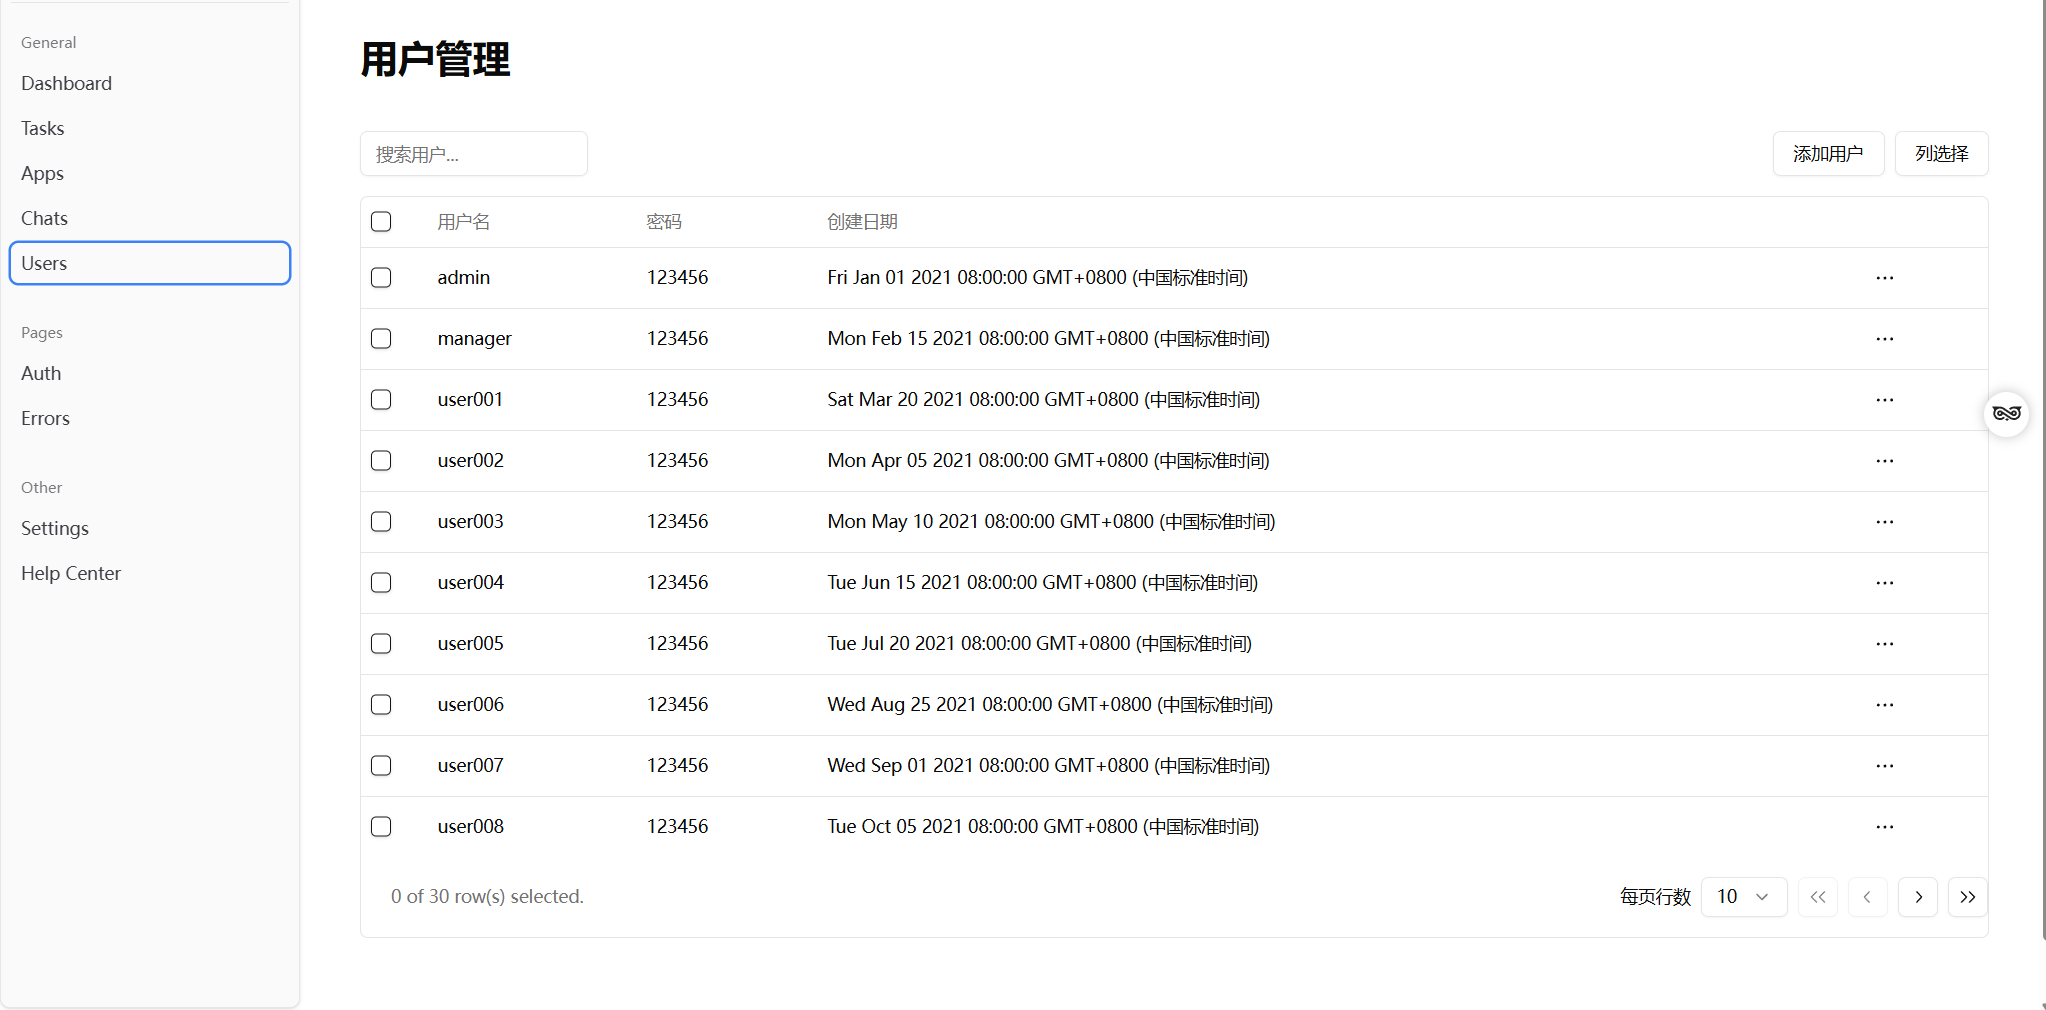Expand the actions dropdown for user007
Viewport: 2046px width, 1010px height.
click(x=1884, y=766)
